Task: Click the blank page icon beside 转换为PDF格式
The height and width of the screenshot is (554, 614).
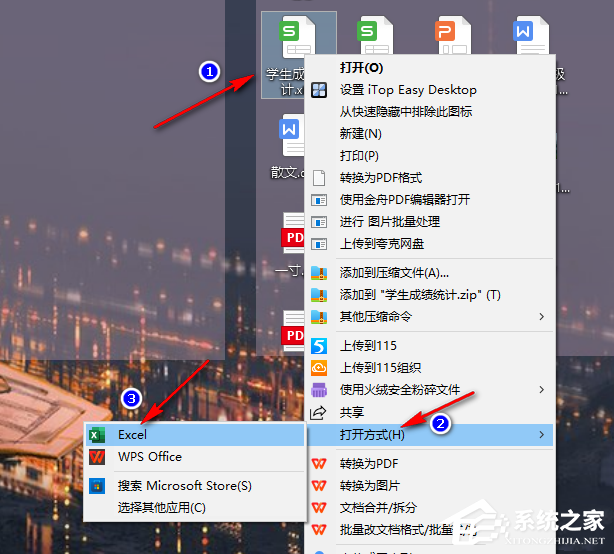Action: coord(319,178)
